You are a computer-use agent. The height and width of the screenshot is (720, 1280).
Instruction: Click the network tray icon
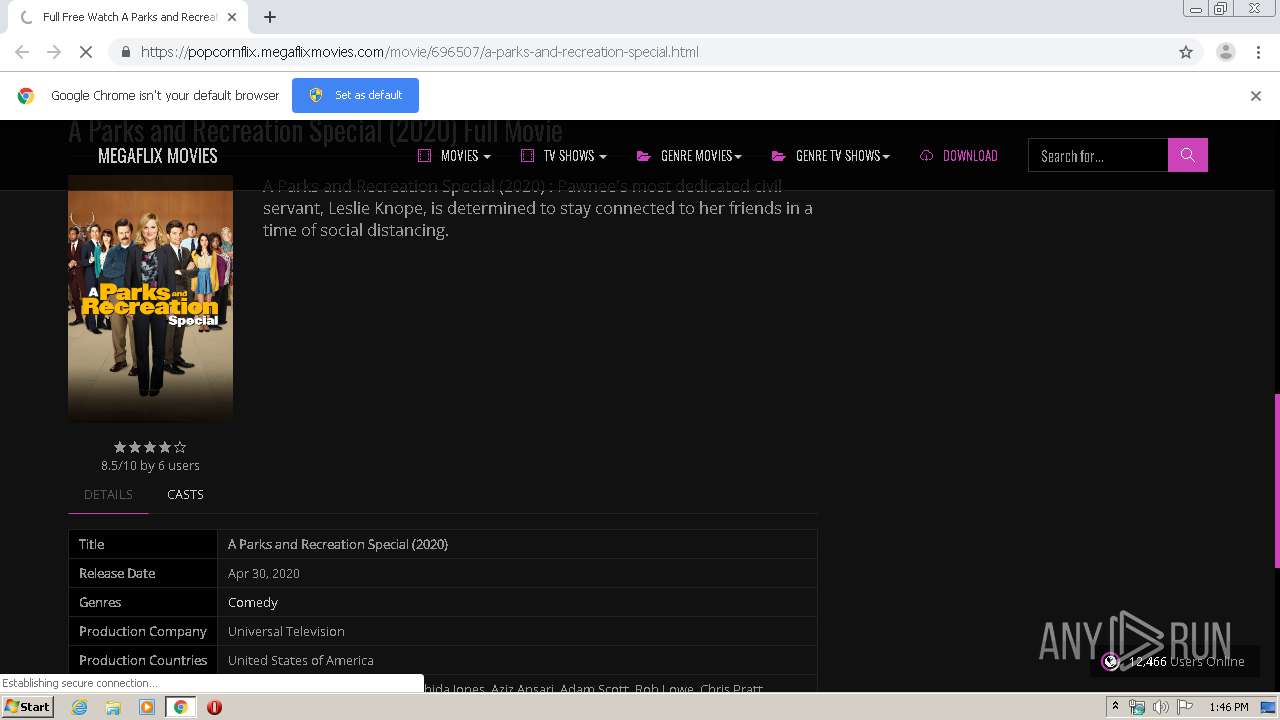pos(1137,707)
